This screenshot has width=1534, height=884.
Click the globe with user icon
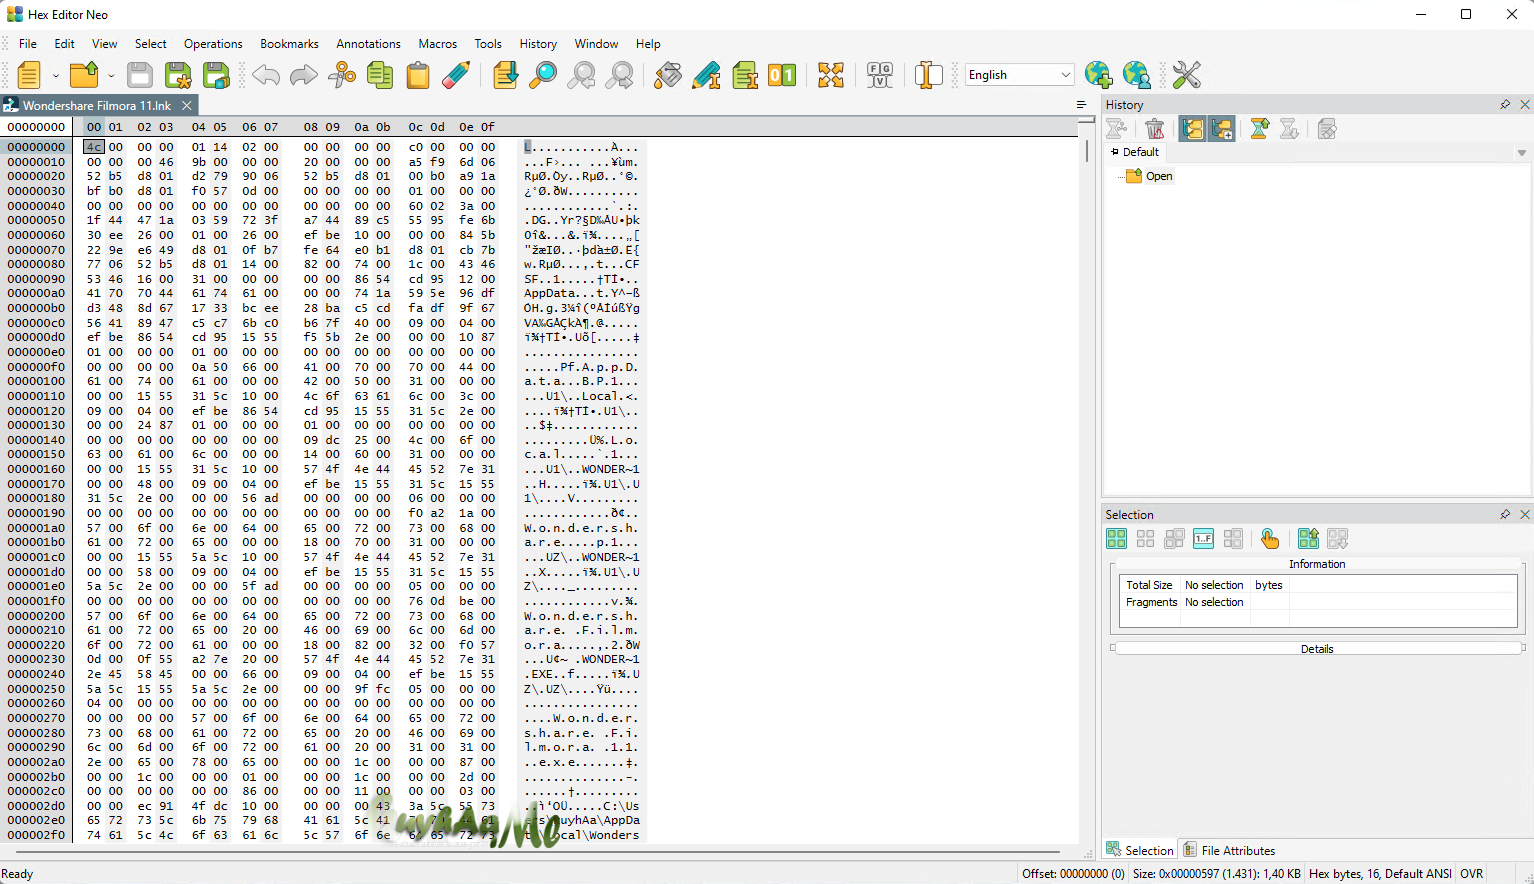1137,75
